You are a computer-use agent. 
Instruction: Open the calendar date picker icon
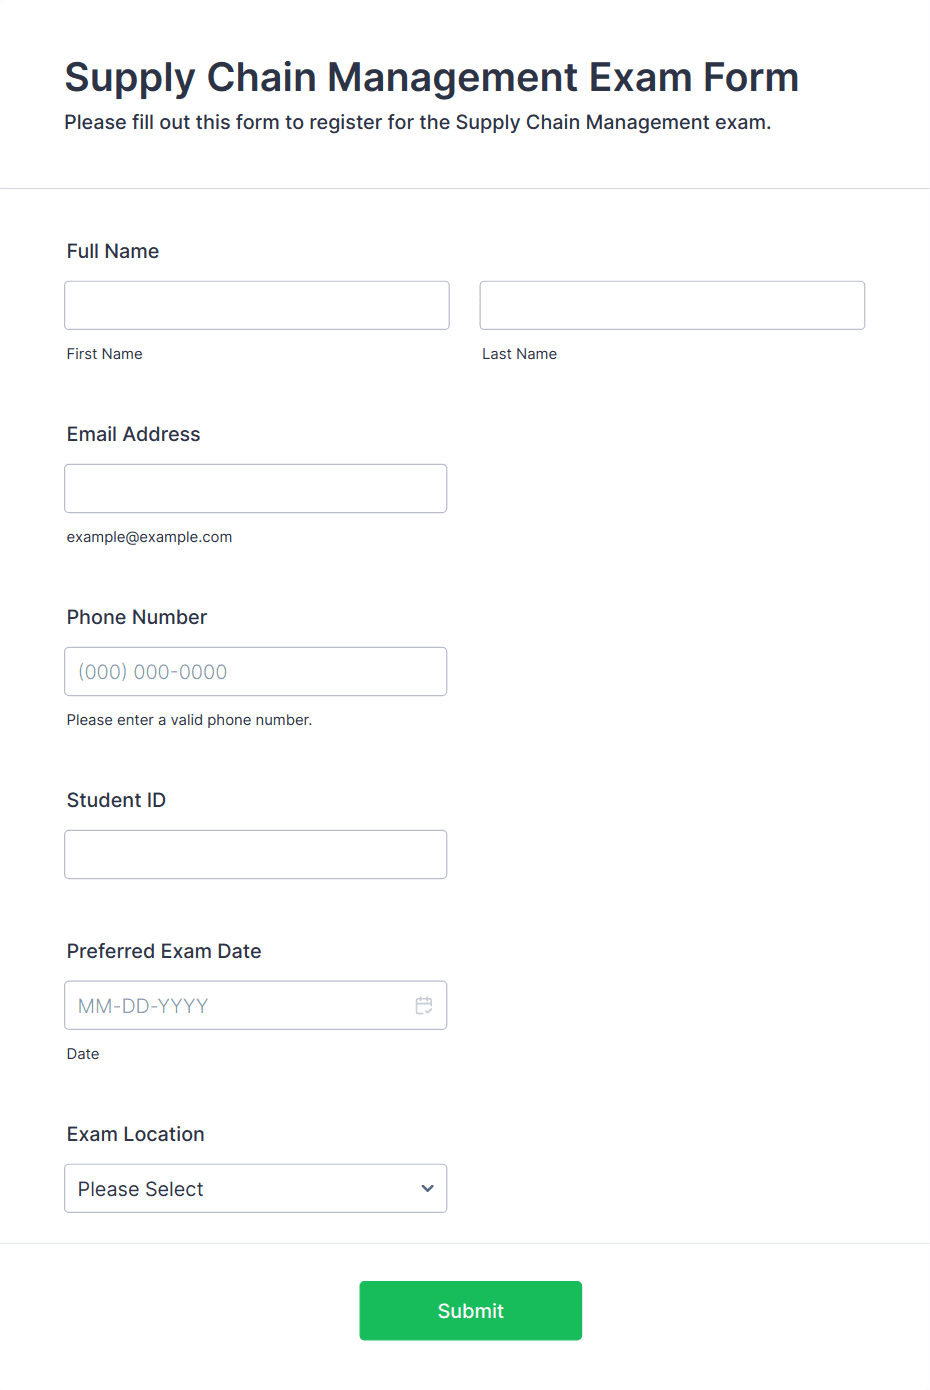424,1005
